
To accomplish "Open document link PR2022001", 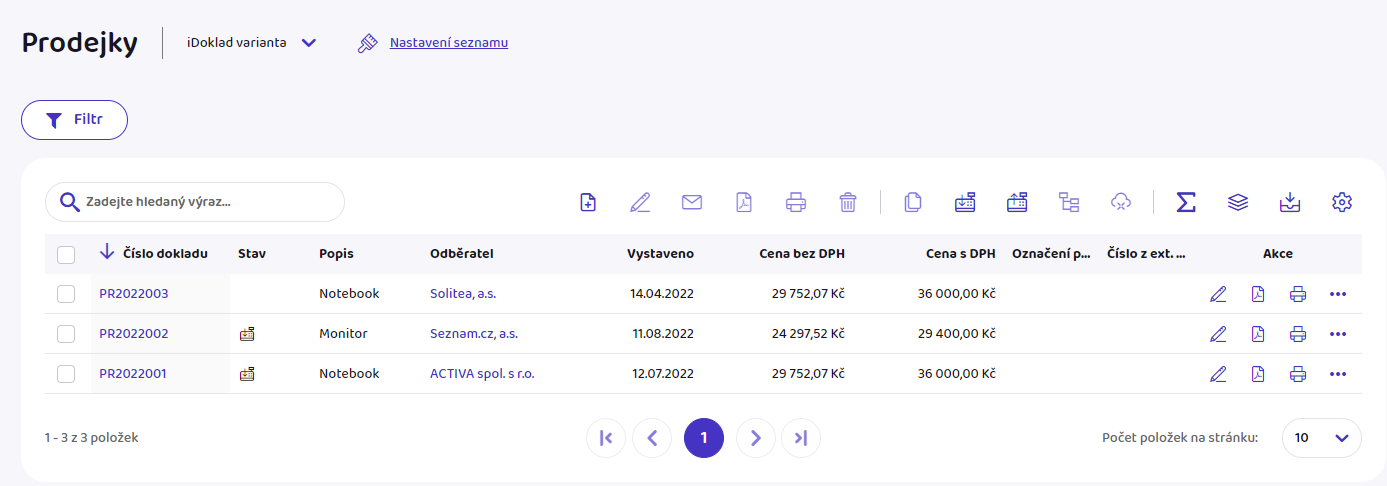I will coord(133,374).
